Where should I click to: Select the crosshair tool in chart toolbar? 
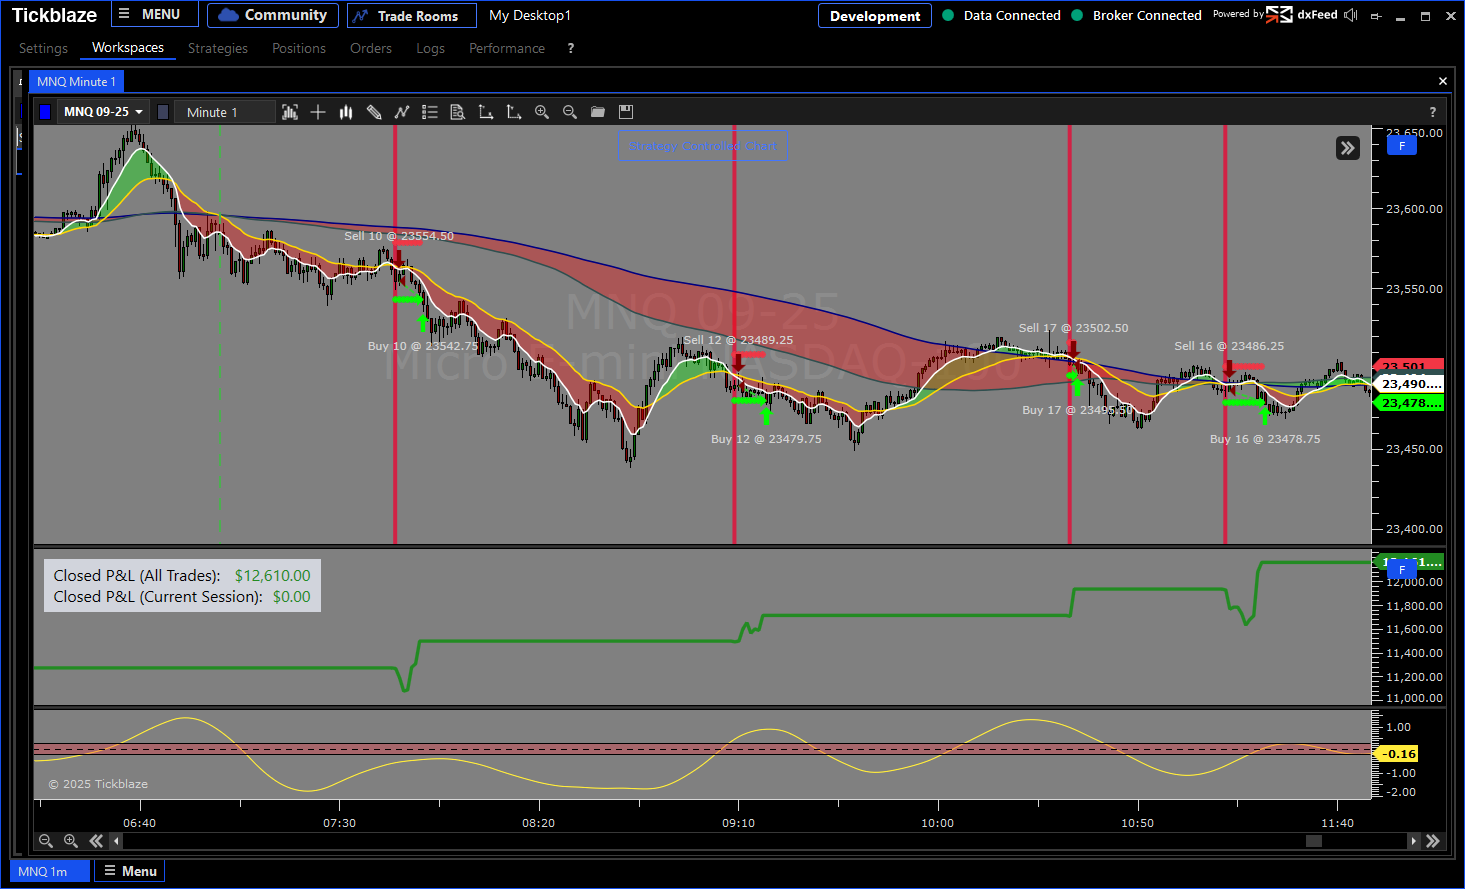coord(318,112)
